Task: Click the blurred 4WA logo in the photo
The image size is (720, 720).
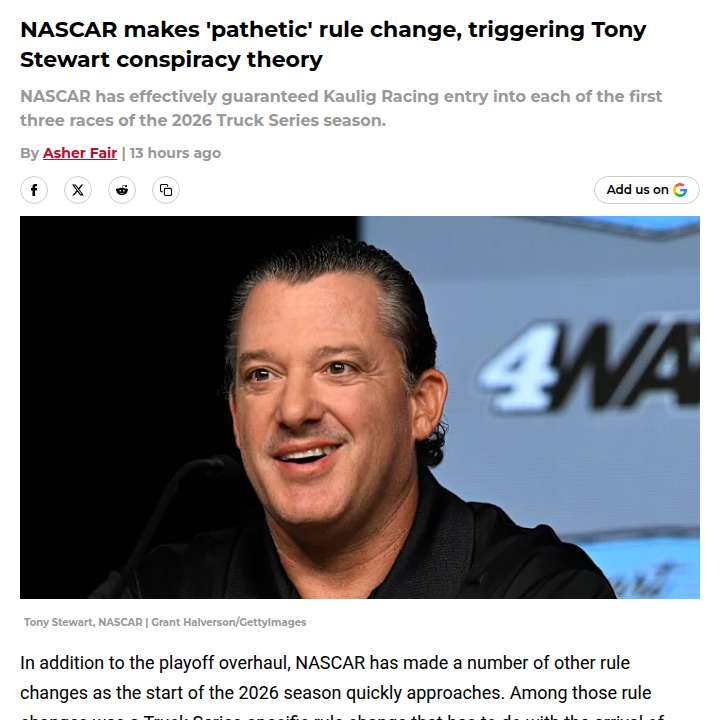Action: coord(588,365)
